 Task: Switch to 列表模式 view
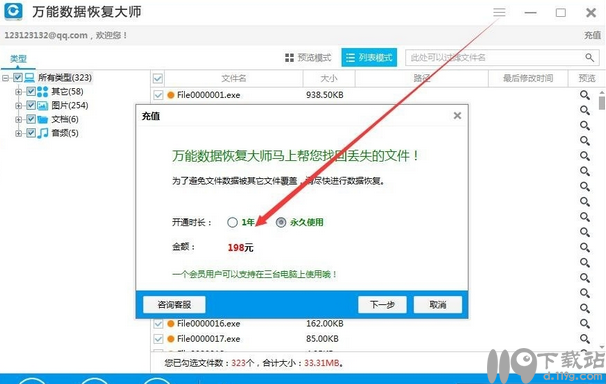tap(369, 58)
